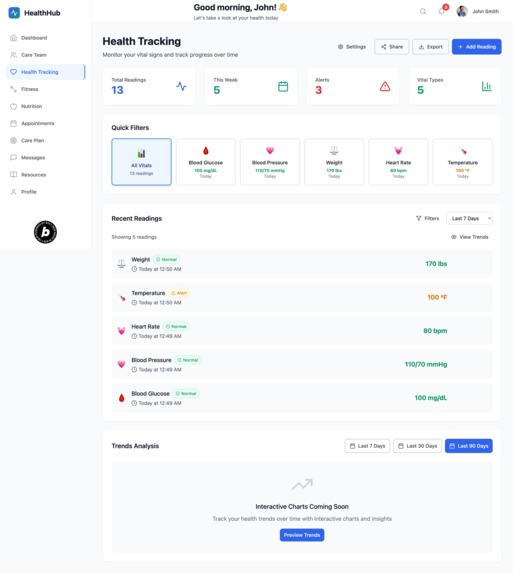Click the Messages sidebar chat icon
Screen dimensions: 513x573
(14, 158)
